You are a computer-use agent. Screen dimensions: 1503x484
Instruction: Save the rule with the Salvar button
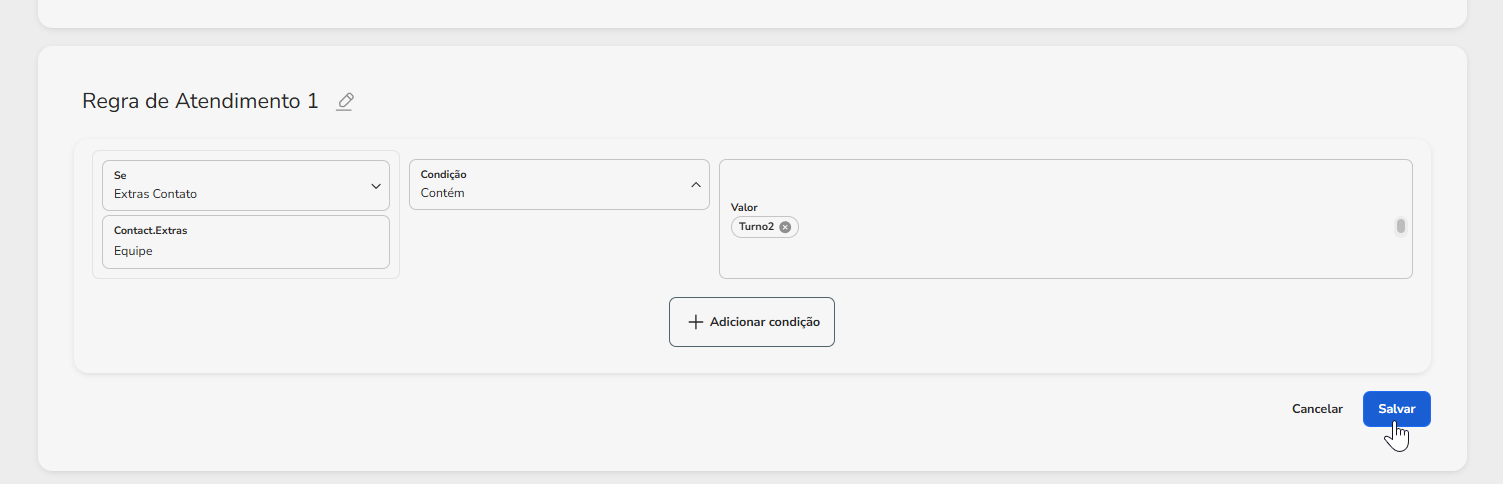(1397, 409)
